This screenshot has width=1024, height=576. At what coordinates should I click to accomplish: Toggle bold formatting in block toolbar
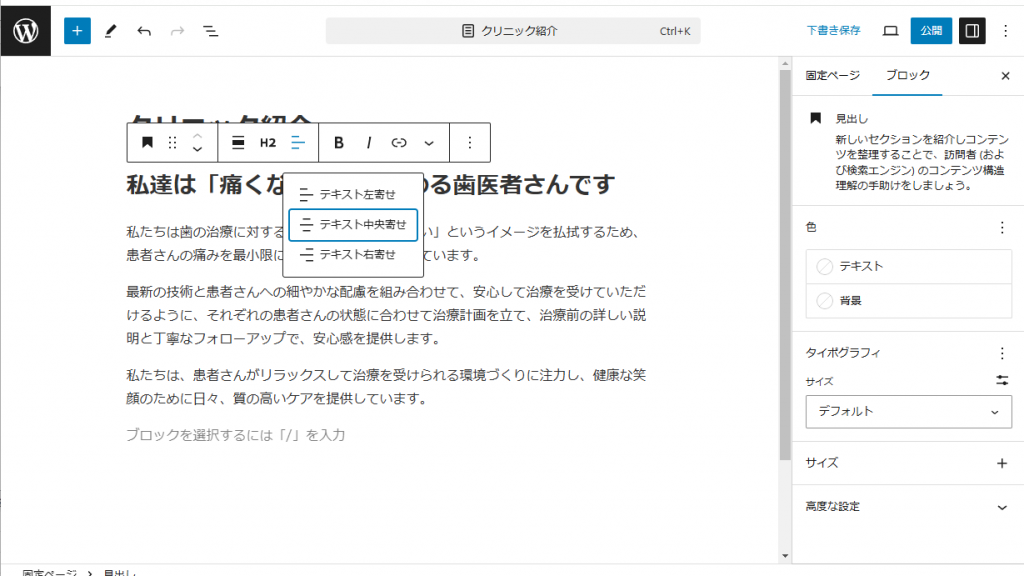click(x=339, y=143)
